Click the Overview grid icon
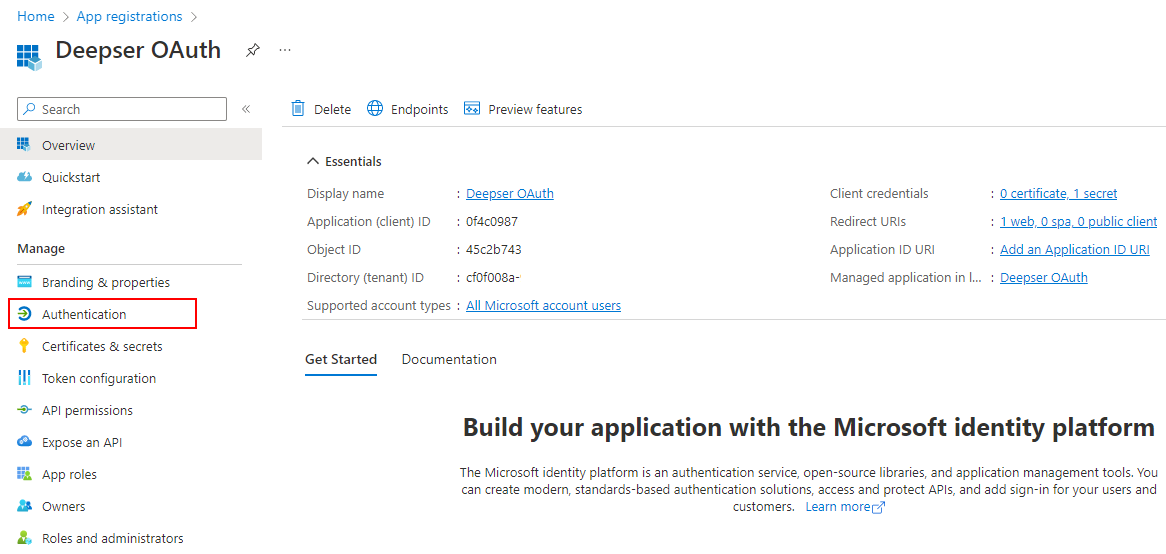 (x=24, y=144)
